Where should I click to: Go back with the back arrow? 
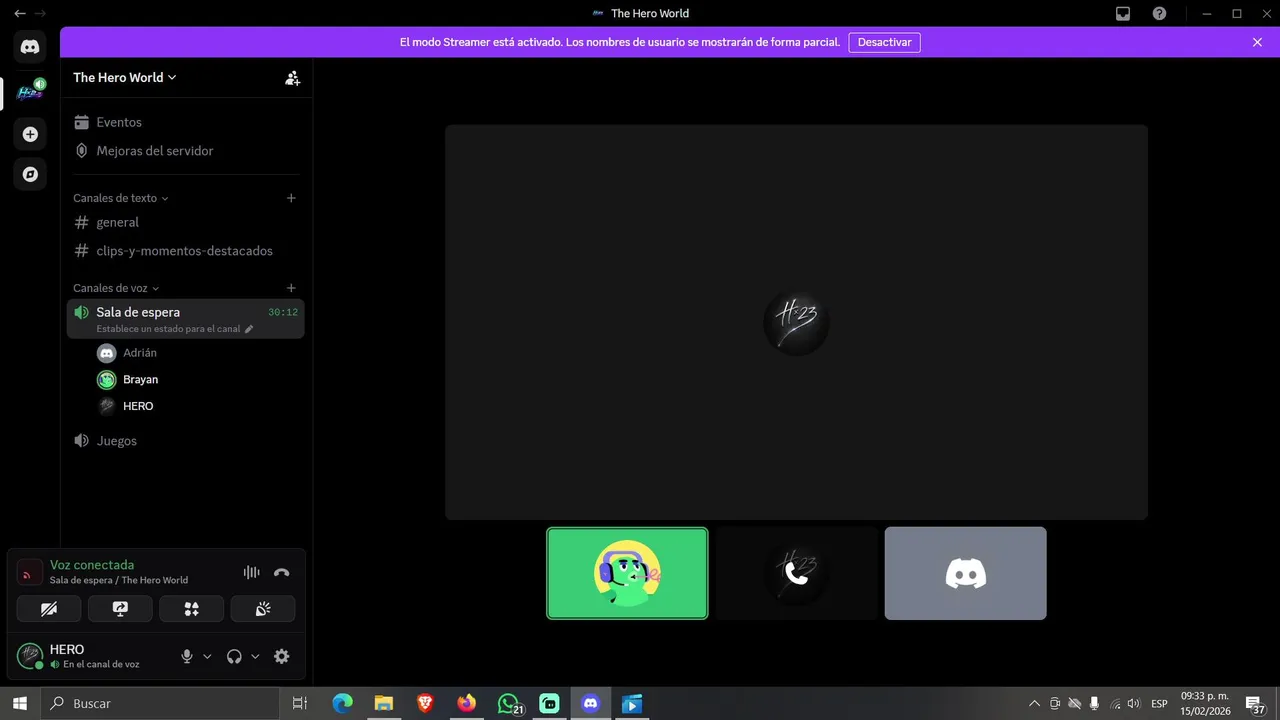coord(19,13)
